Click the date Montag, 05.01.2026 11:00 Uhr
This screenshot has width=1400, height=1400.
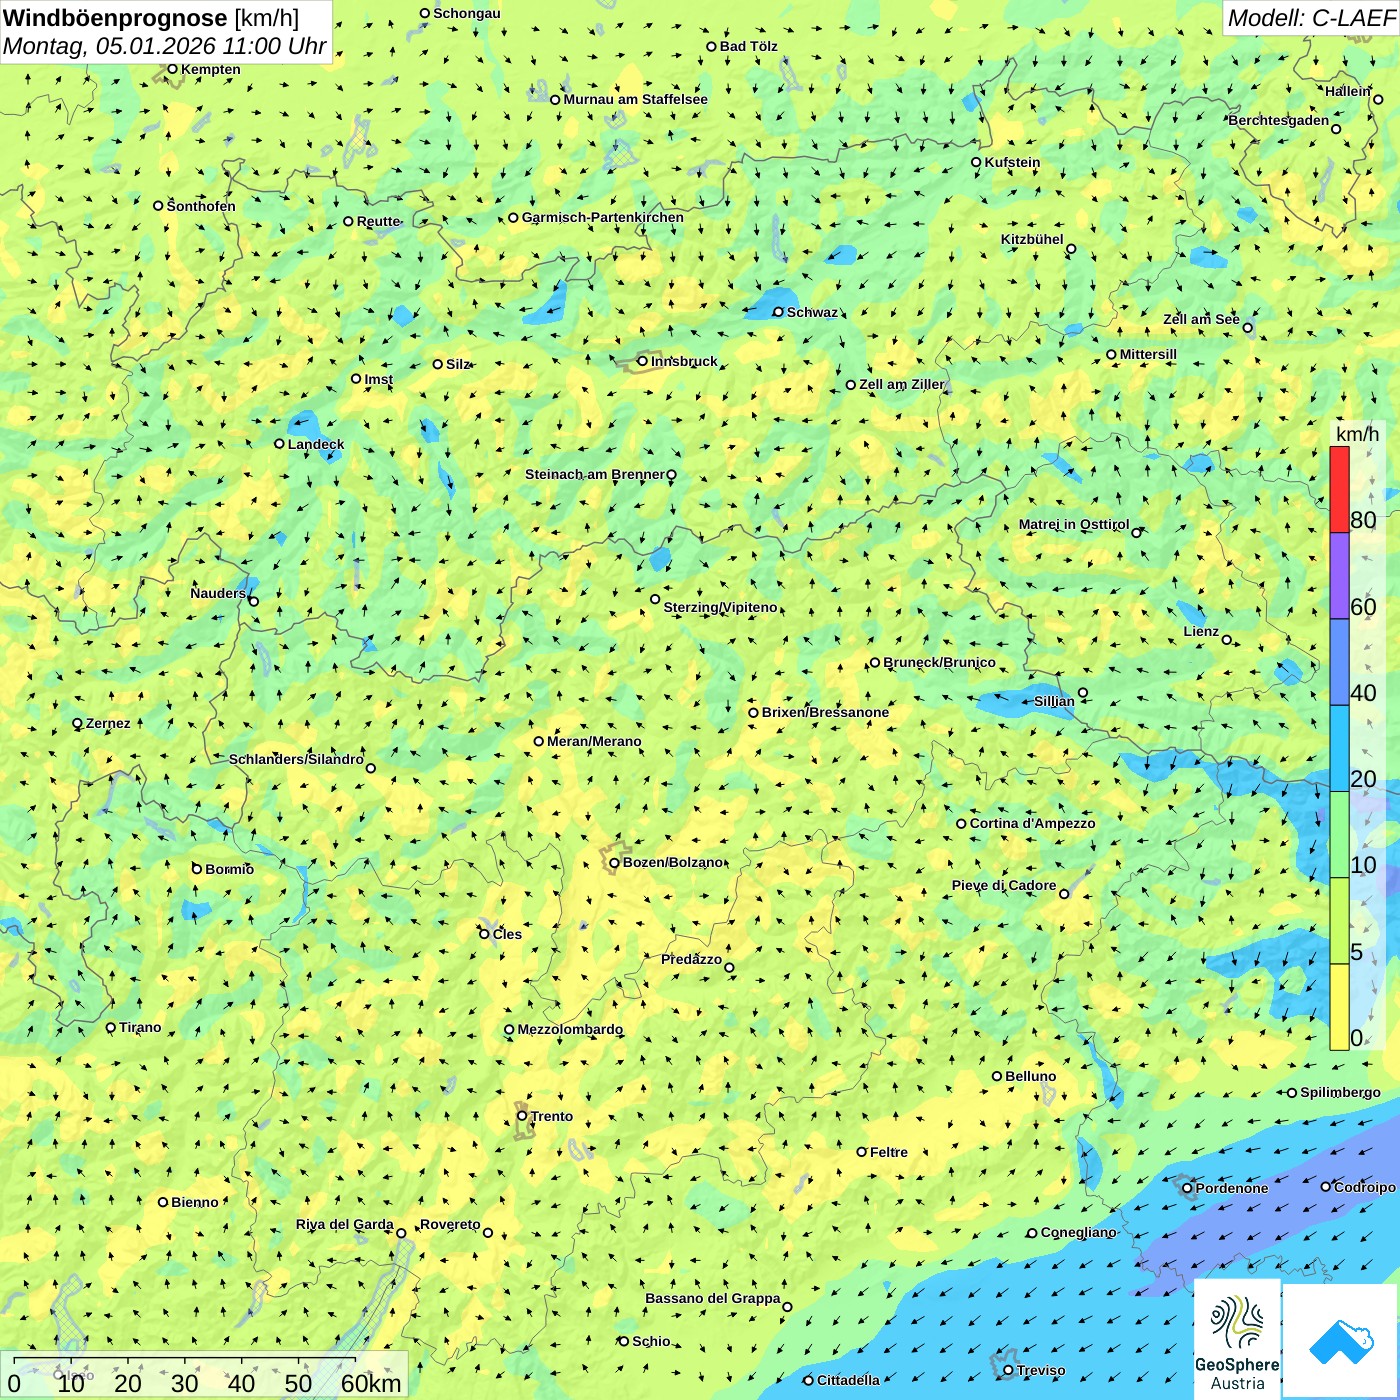(165, 46)
